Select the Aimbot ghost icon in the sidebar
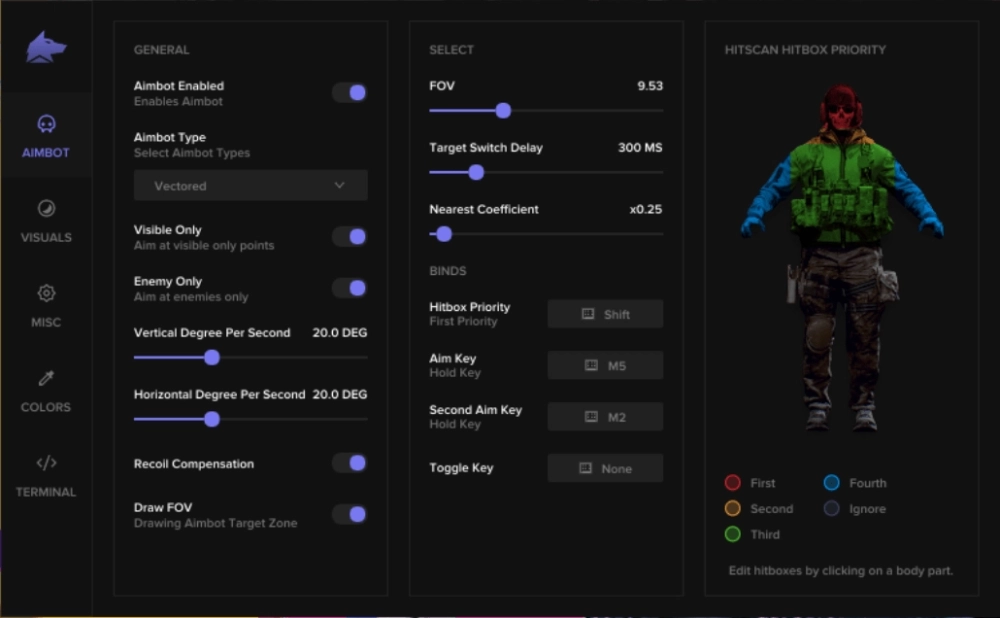1000x618 pixels. tap(45, 122)
